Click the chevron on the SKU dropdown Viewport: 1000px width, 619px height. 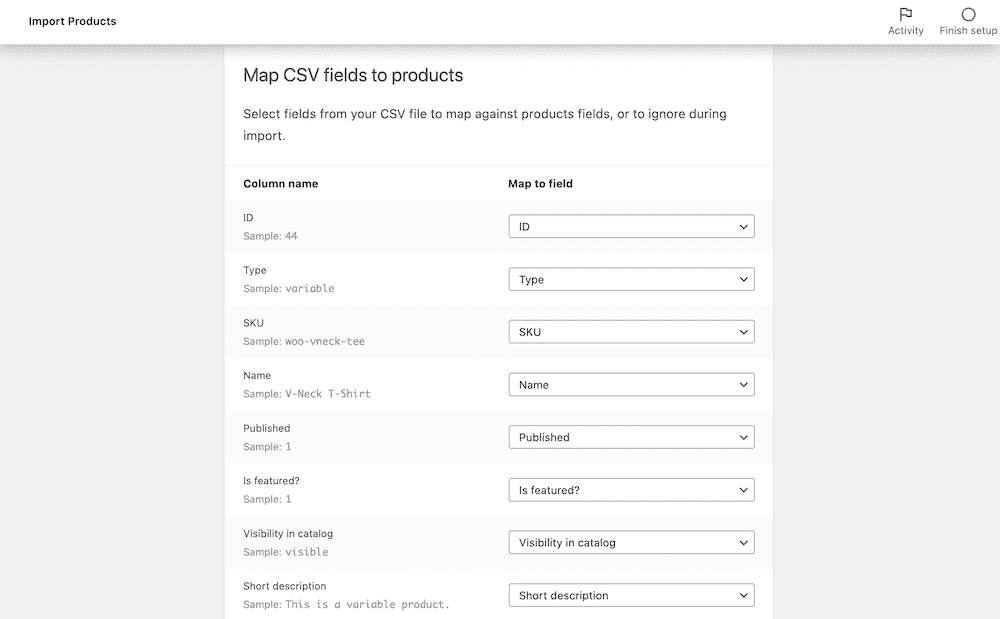pos(744,331)
